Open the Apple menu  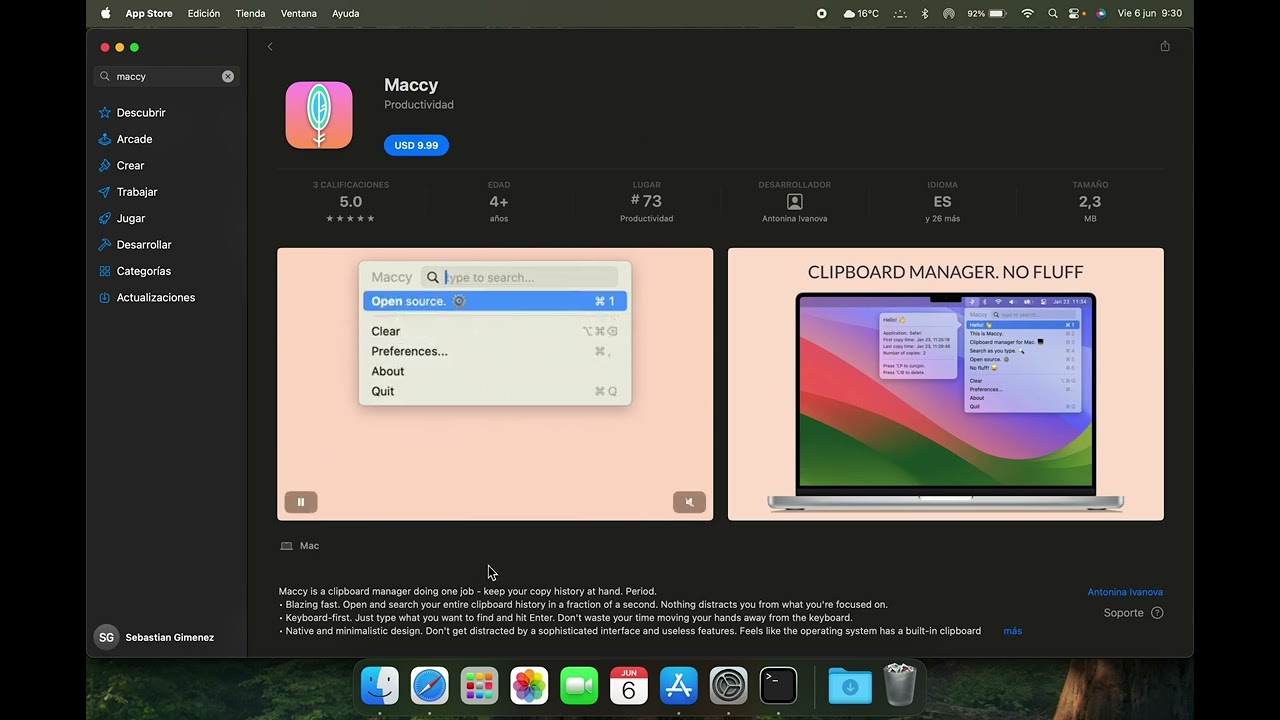pyautogui.click(x=106, y=13)
